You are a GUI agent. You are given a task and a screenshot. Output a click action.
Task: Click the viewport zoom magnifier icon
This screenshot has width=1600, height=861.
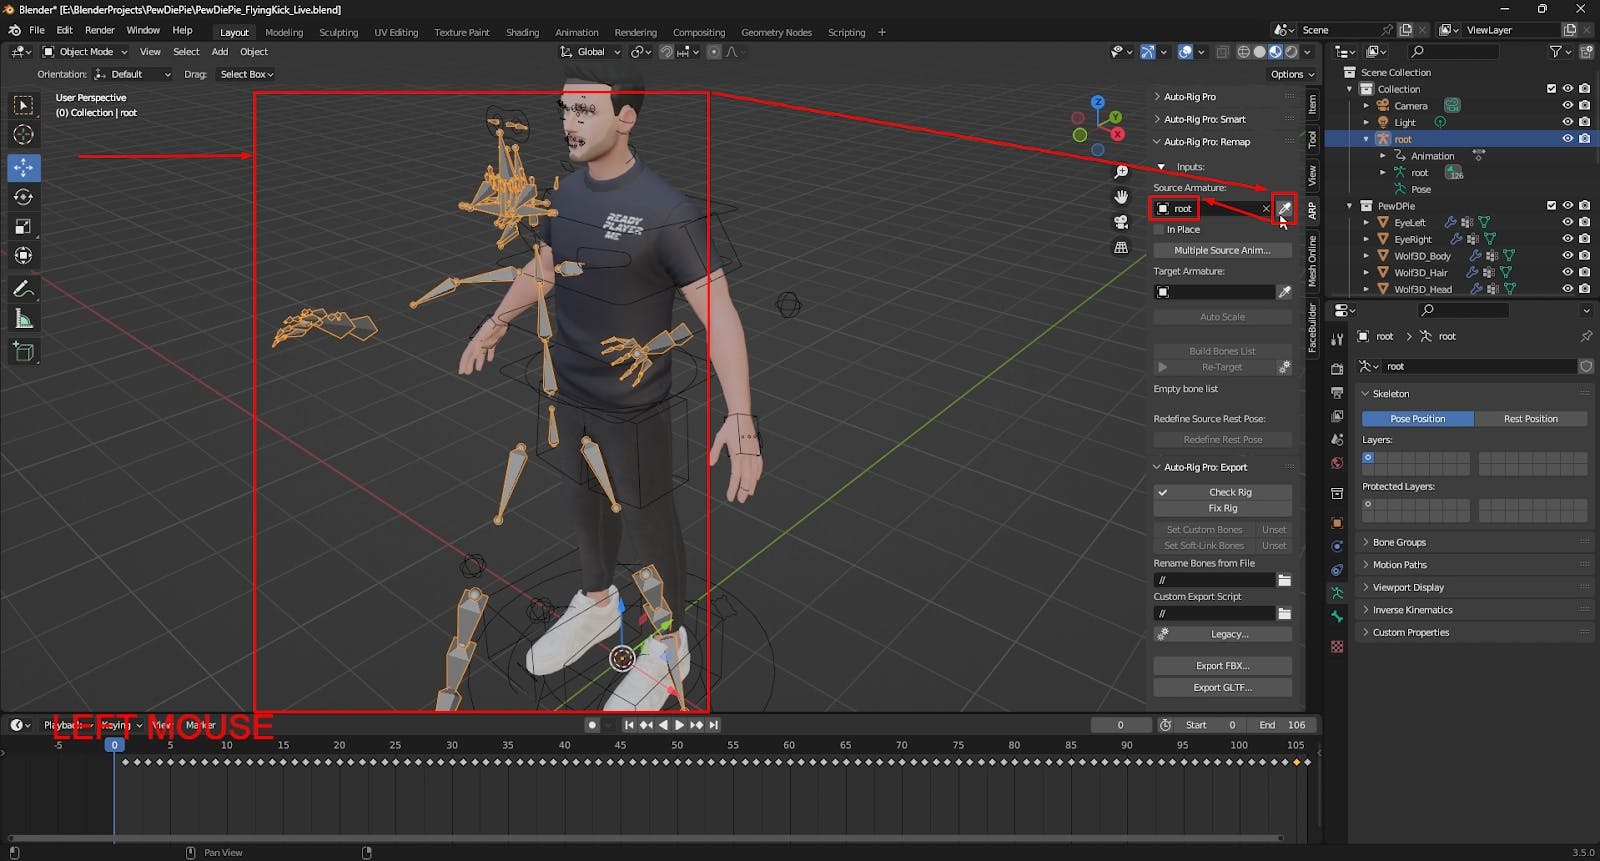(1121, 172)
